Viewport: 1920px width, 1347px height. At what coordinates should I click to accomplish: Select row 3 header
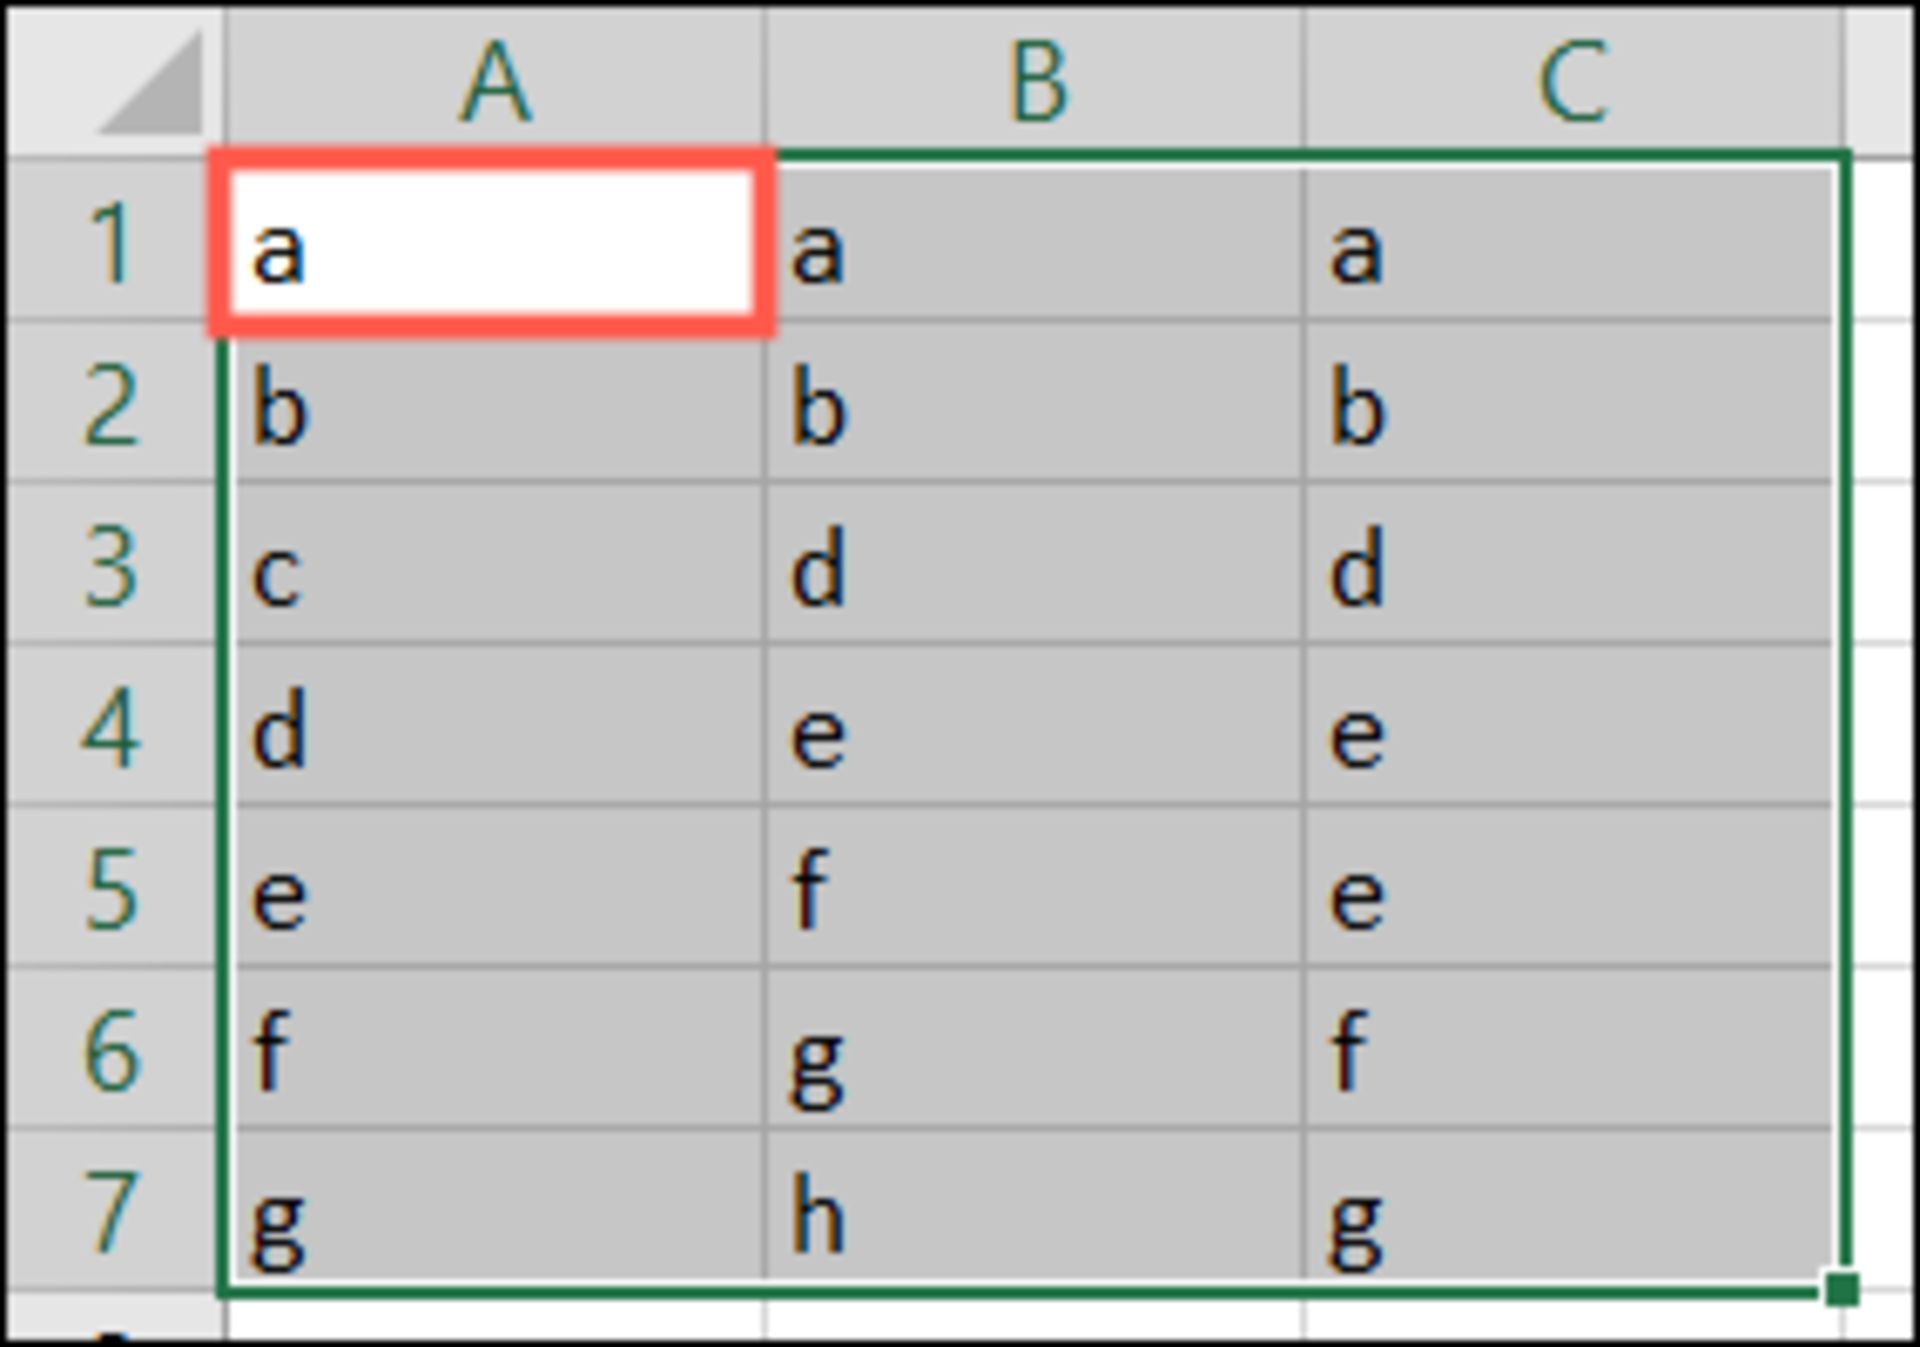pyautogui.click(x=112, y=564)
